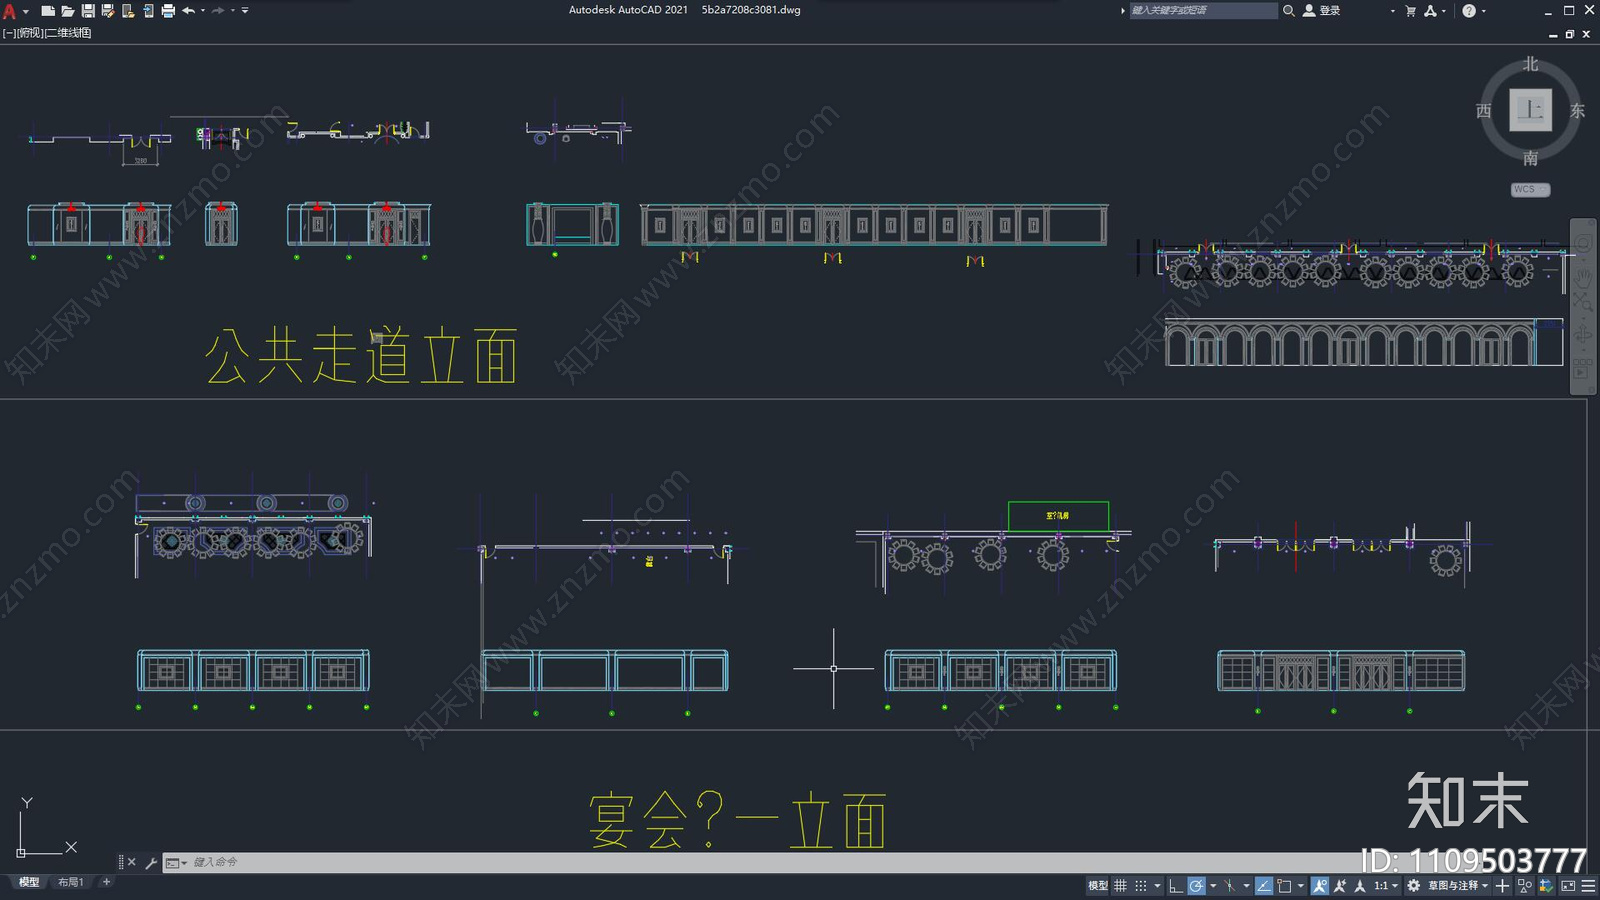The width and height of the screenshot is (1600, 900).
Task: Toggle the drawing grid display
Action: coord(1121,885)
